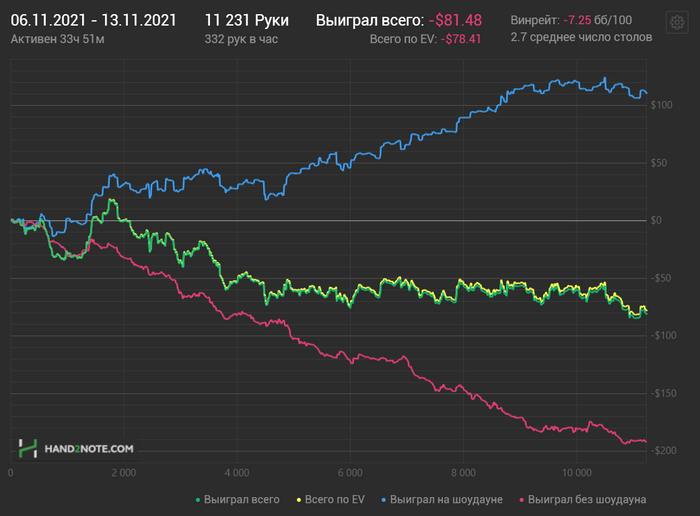The width and height of the screenshot is (700, 516).
Task: Click the green 'Выиграл всего' legend dot
Action: 198,500
